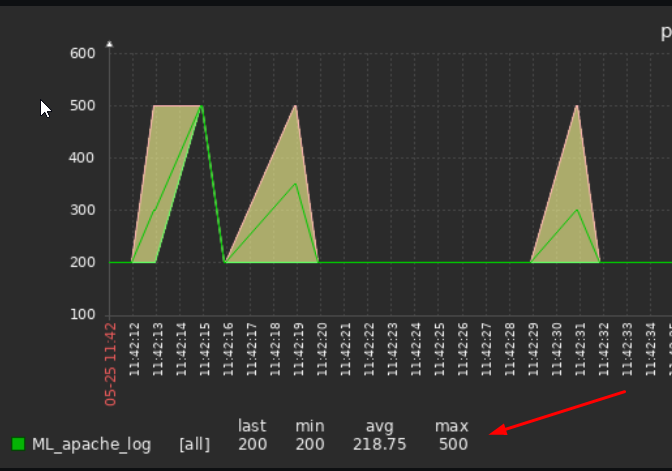672x471 pixels.
Task: Click the last value 200
Action: pyautogui.click(x=252, y=444)
